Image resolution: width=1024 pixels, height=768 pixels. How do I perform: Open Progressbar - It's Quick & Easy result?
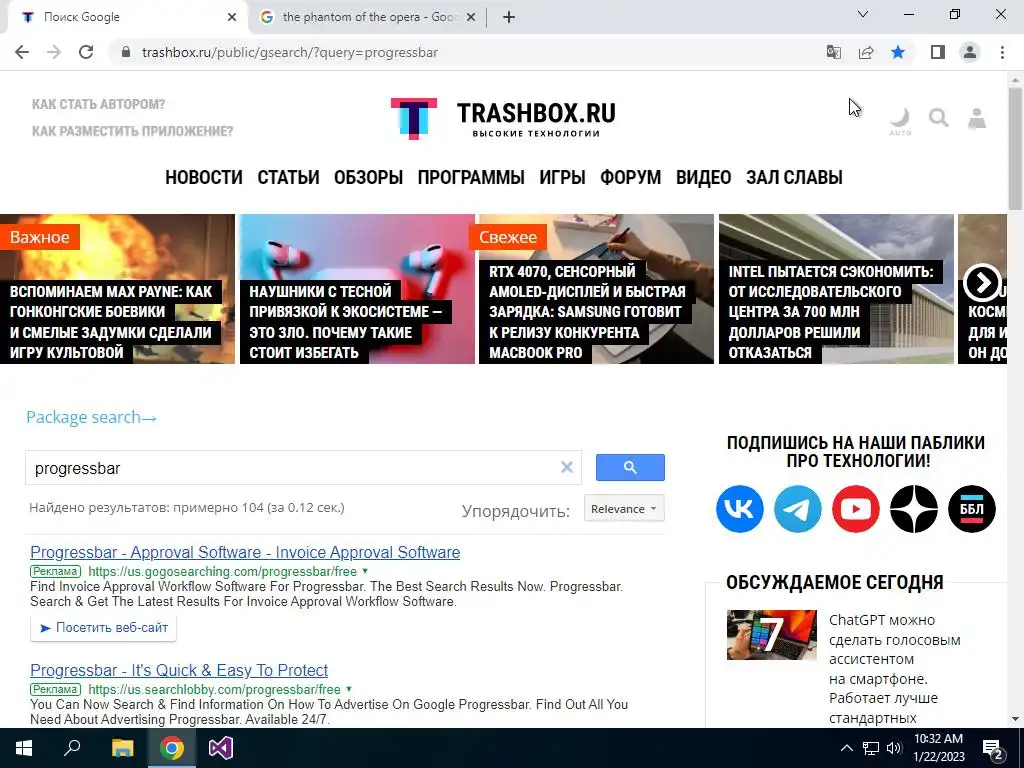point(179,671)
